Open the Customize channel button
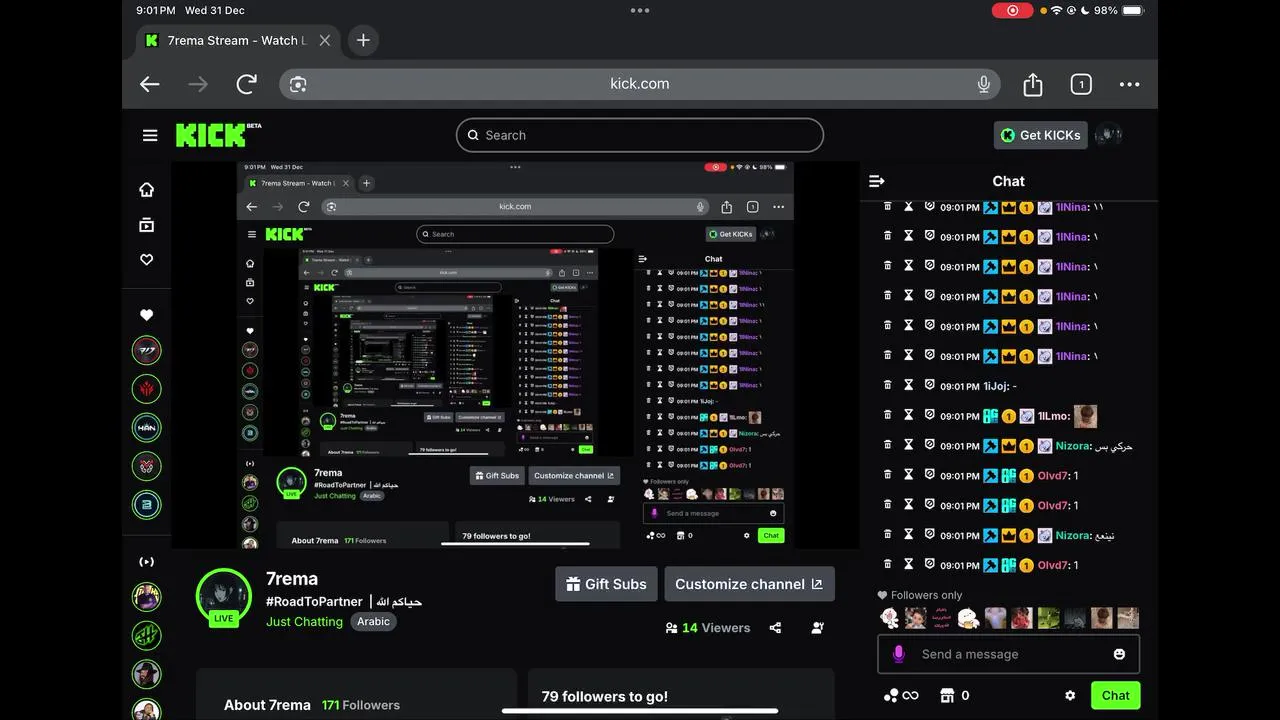 point(749,584)
